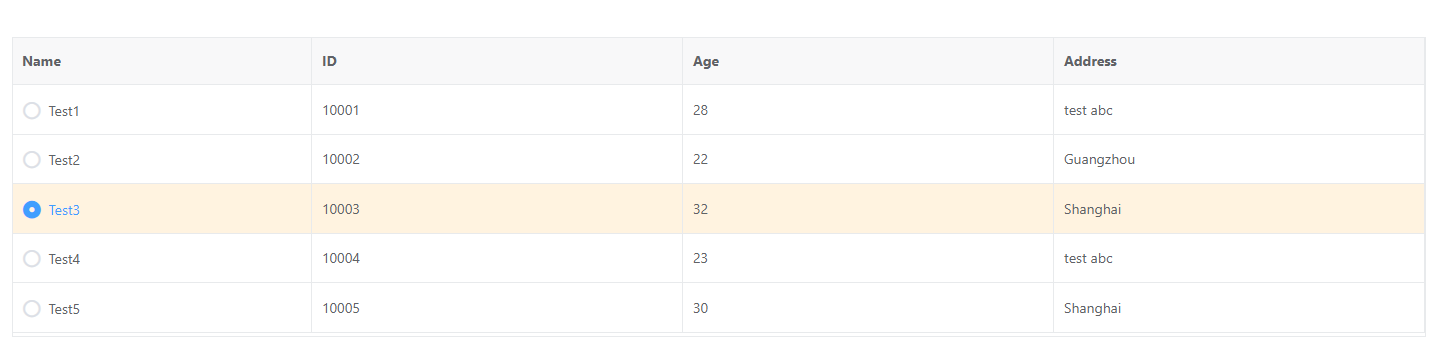The image size is (1447, 361).
Task: Click the highlighted ID cell 10003
Action: point(497,209)
